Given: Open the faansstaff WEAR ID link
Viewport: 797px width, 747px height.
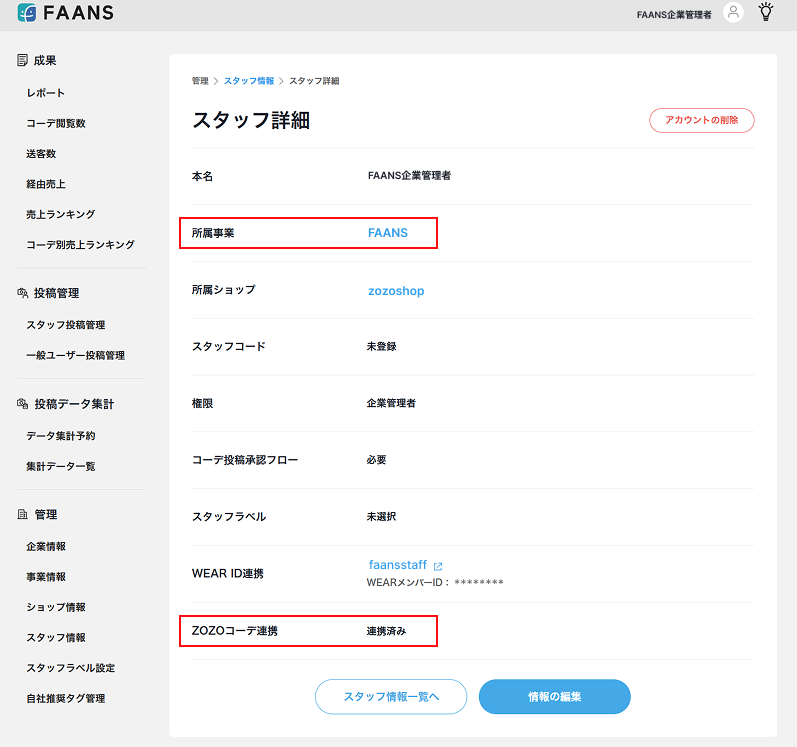Looking at the screenshot, I should pos(397,565).
